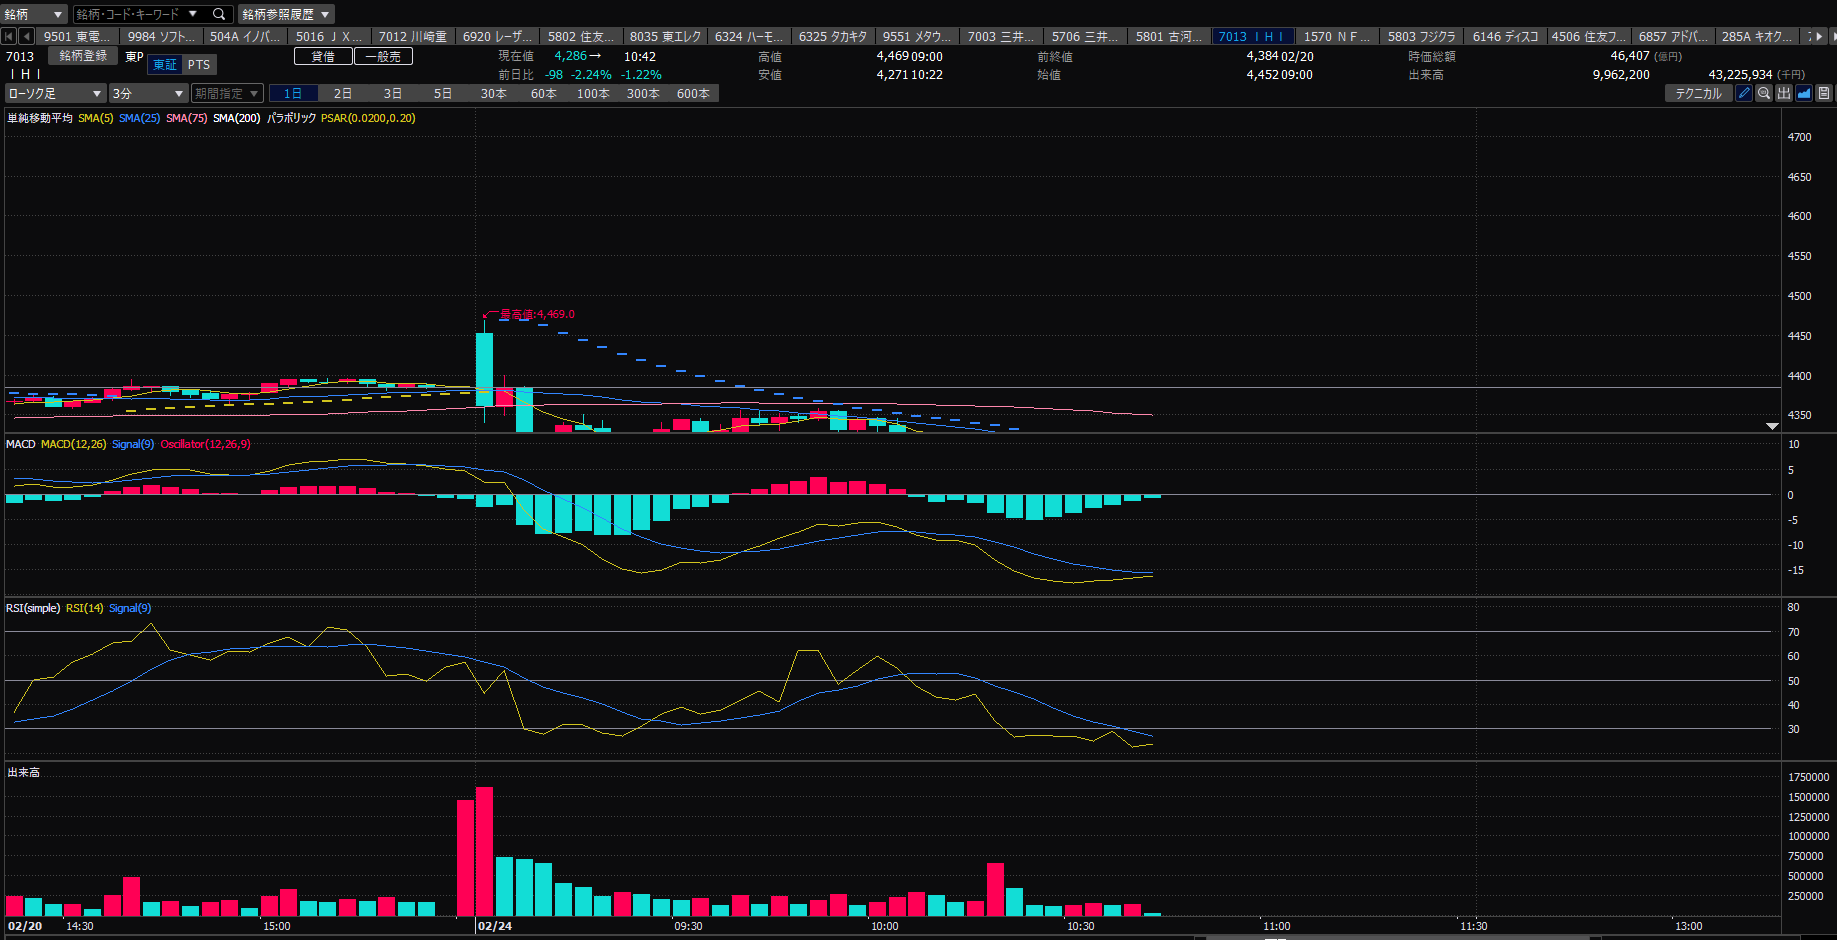Jump to first tab with leftmost arrow
The width and height of the screenshot is (1837, 940).
(x=9, y=36)
